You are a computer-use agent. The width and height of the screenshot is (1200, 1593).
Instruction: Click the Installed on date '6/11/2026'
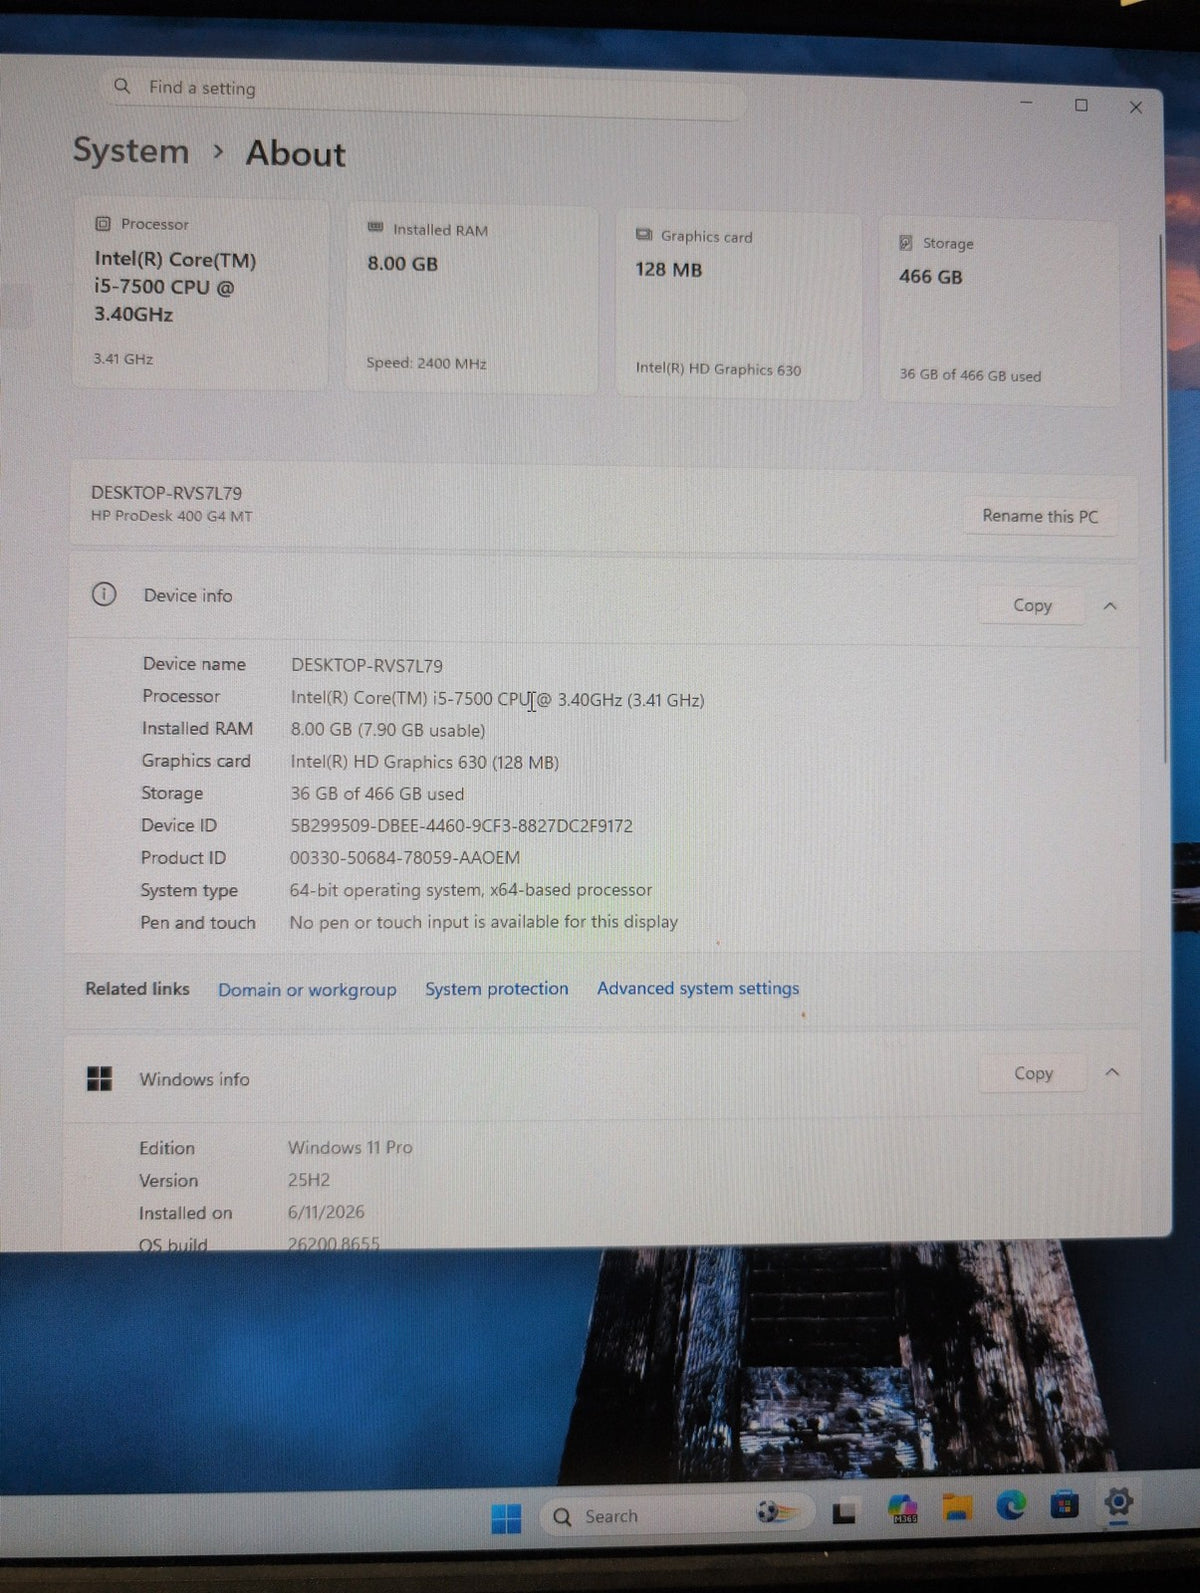point(326,1212)
